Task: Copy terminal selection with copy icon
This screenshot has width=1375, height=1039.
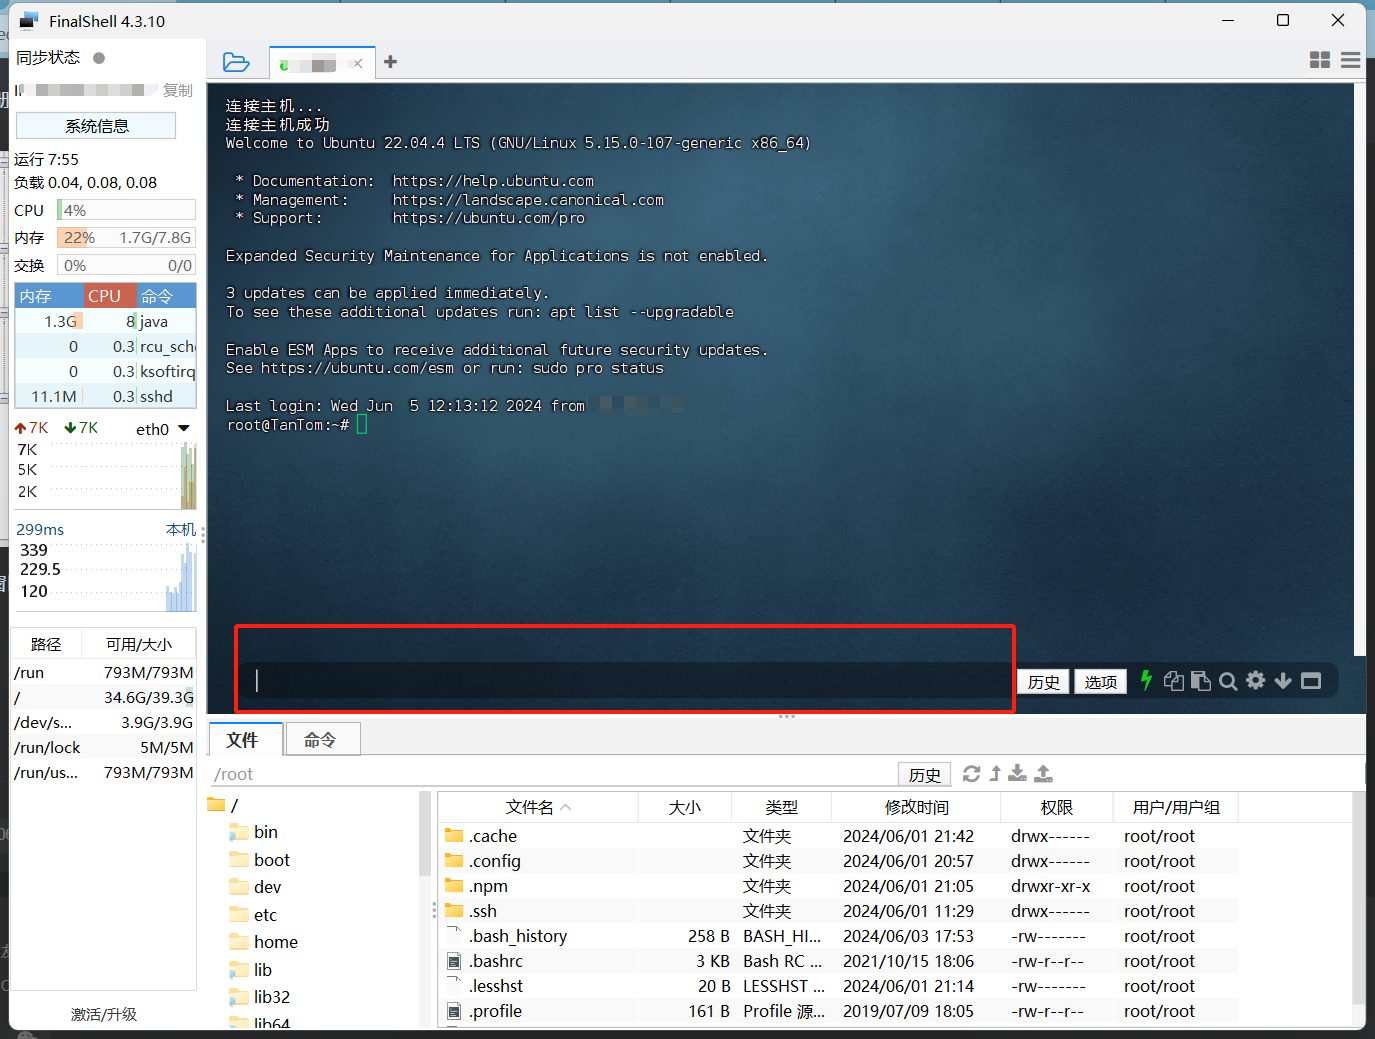Action: 1174,681
